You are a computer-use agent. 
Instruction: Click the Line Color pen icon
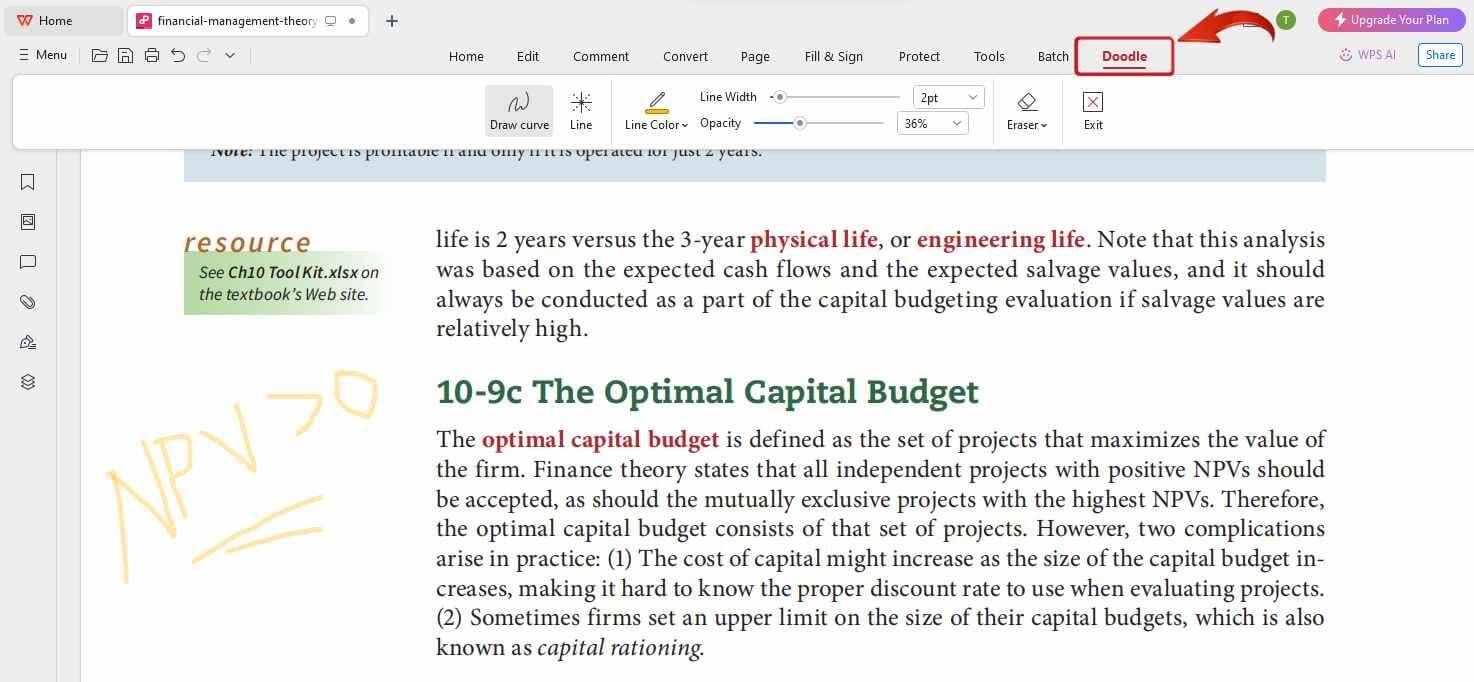[656, 102]
